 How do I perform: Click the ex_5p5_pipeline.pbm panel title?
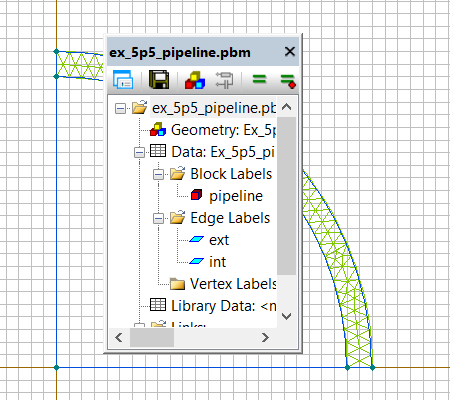coord(180,52)
